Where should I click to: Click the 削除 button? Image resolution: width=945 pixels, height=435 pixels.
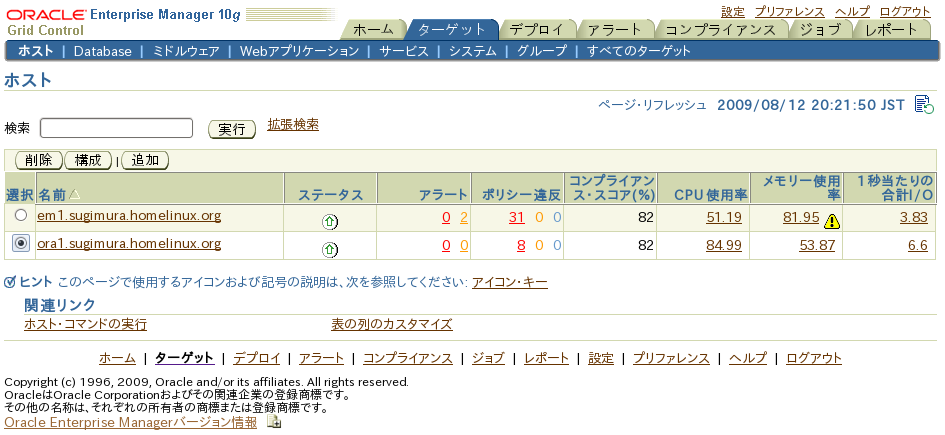pyautogui.click(x=39, y=160)
